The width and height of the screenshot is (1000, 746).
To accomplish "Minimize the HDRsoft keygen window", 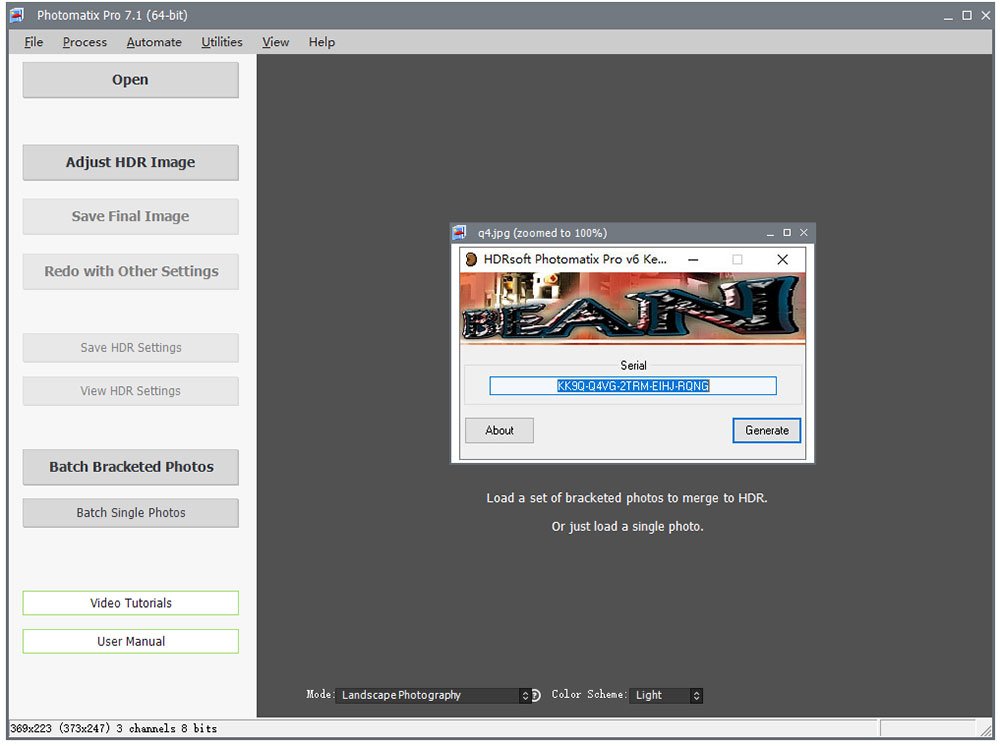I will (x=693, y=260).
